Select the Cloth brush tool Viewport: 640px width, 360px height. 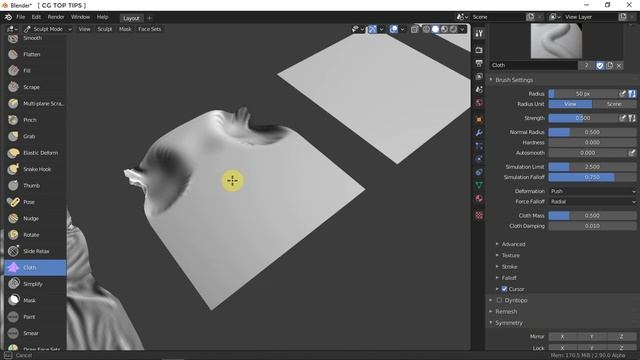pos(35,267)
